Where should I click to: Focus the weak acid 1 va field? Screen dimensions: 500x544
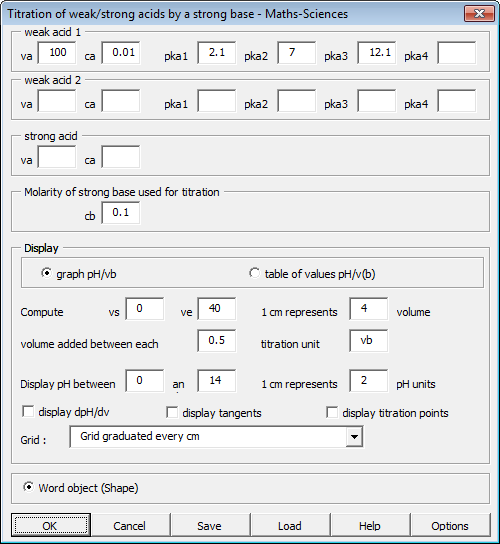[x=57, y=53]
